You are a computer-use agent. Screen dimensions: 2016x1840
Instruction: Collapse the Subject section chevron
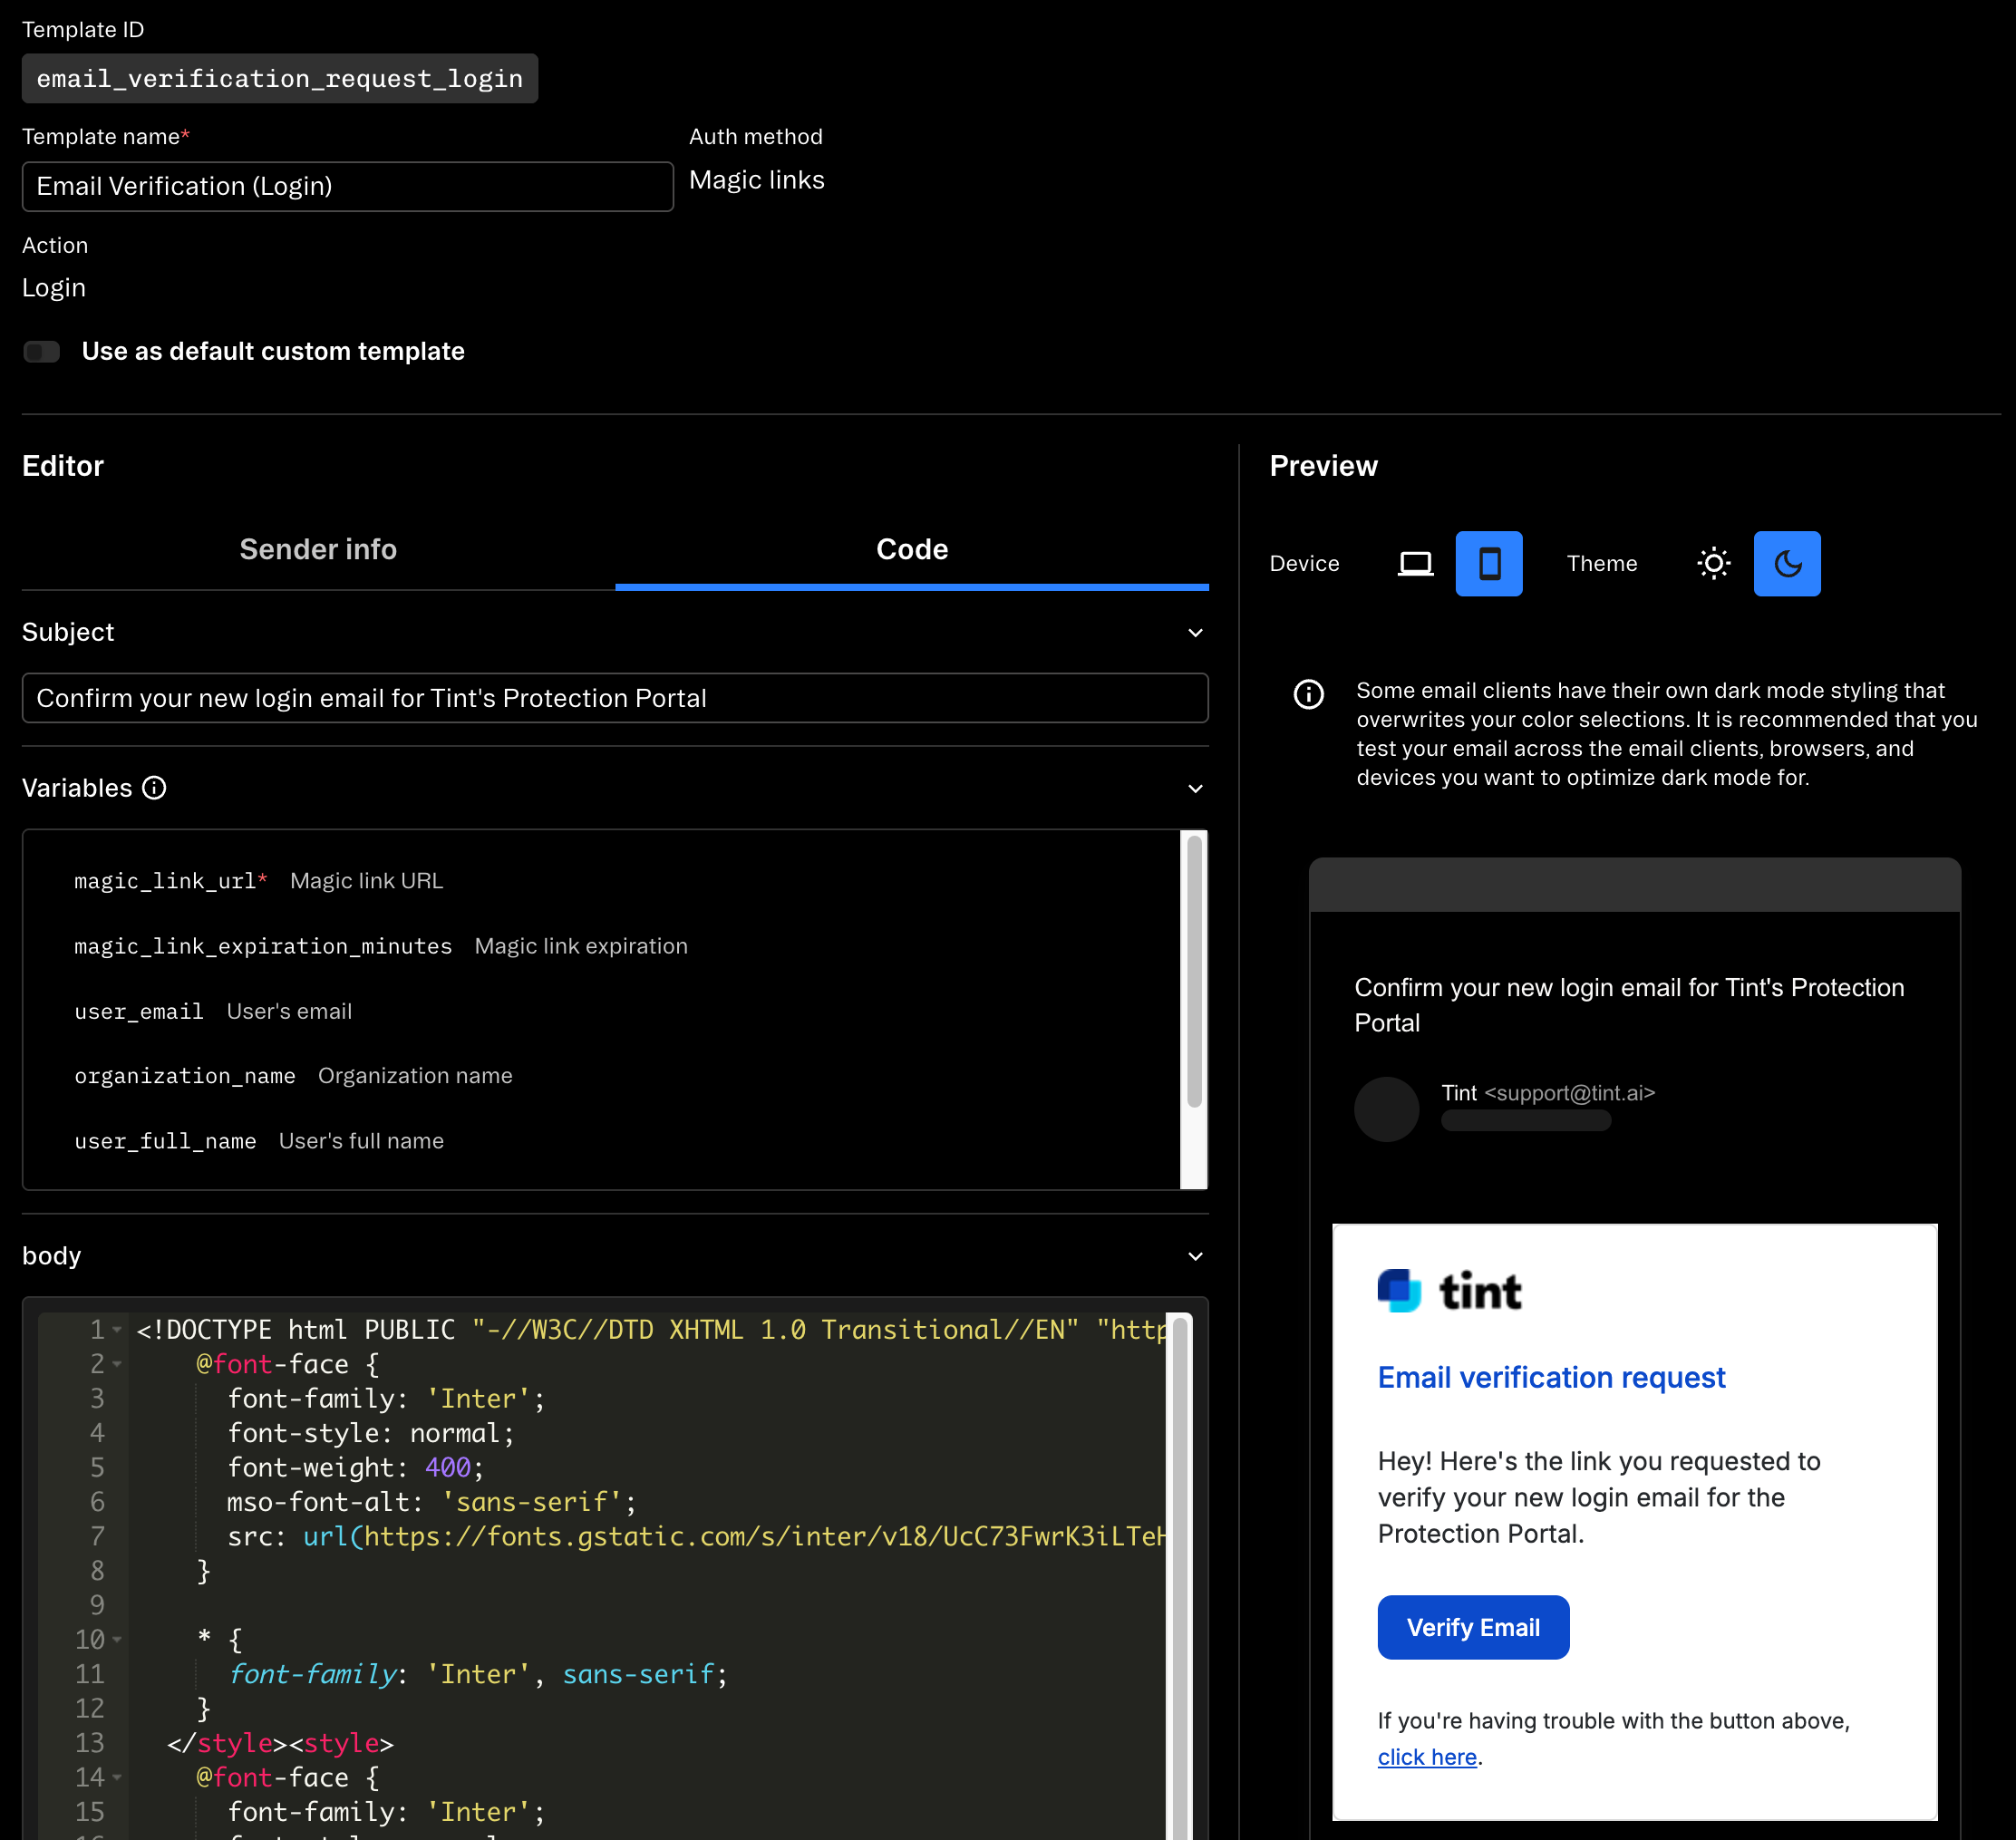(1194, 632)
